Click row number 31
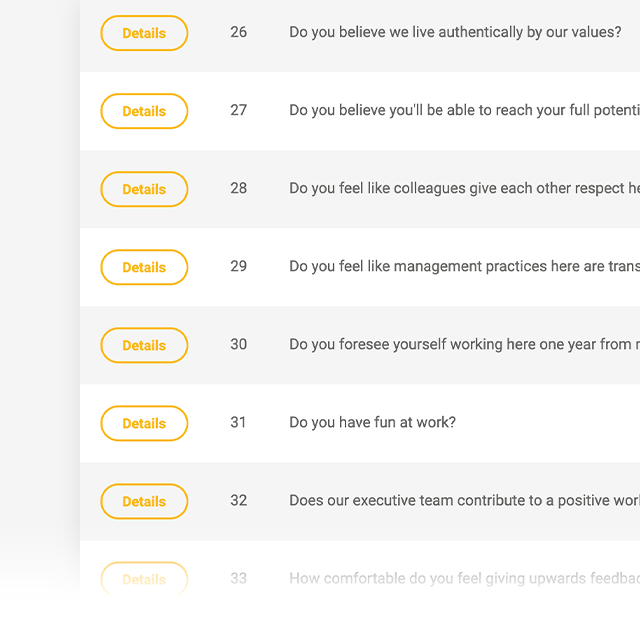 (238, 422)
